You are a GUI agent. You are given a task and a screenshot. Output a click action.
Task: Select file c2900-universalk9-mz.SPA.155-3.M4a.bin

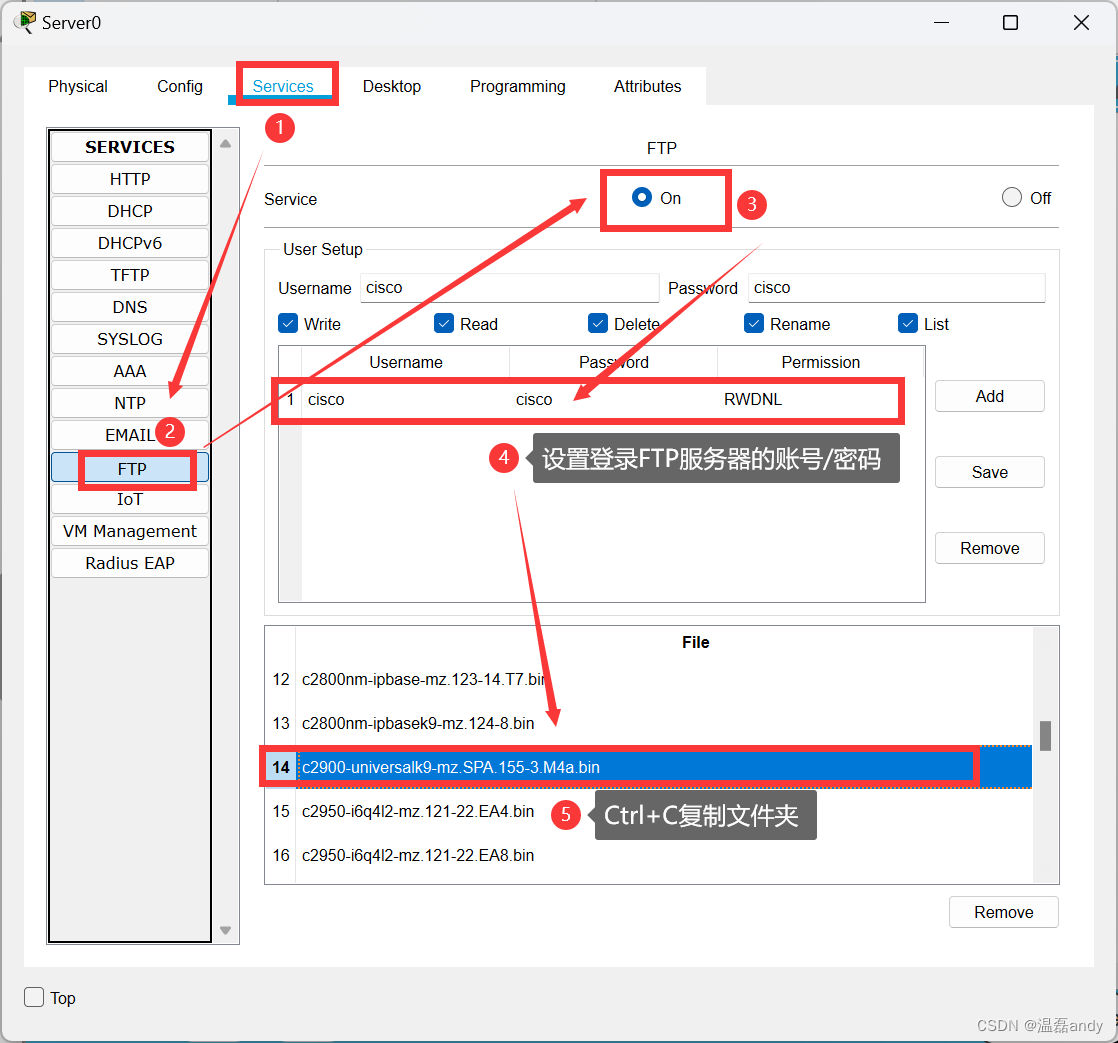[x=663, y=767]
